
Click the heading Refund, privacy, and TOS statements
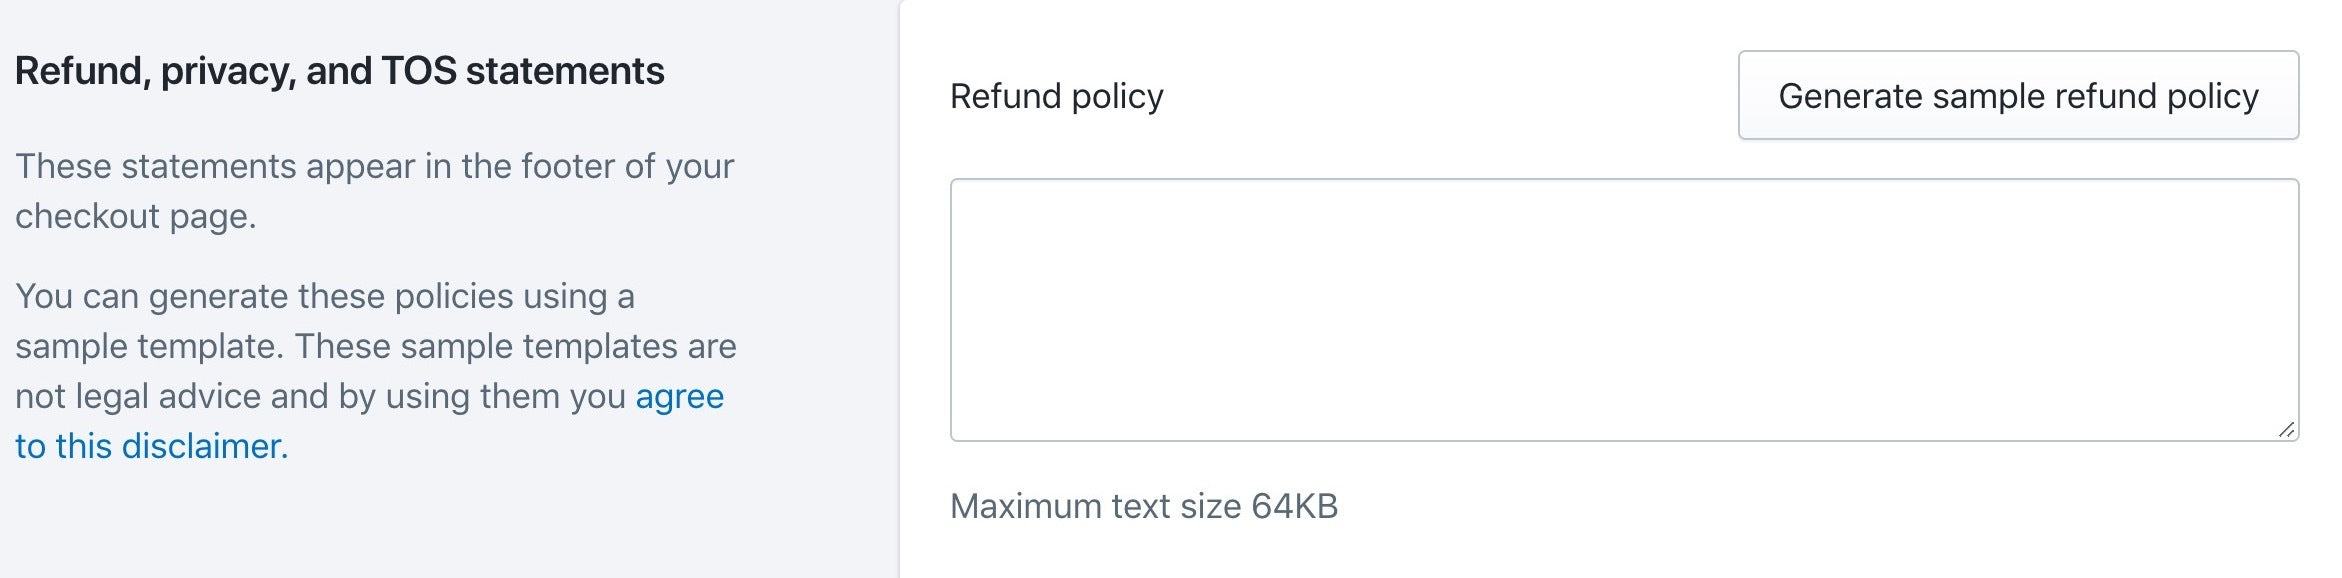pos(342,72)
